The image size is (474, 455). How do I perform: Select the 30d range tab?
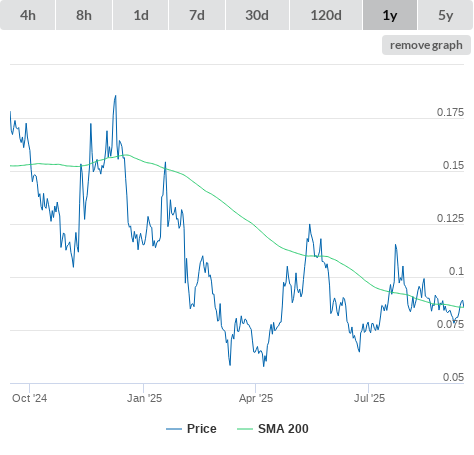(257, 15)
